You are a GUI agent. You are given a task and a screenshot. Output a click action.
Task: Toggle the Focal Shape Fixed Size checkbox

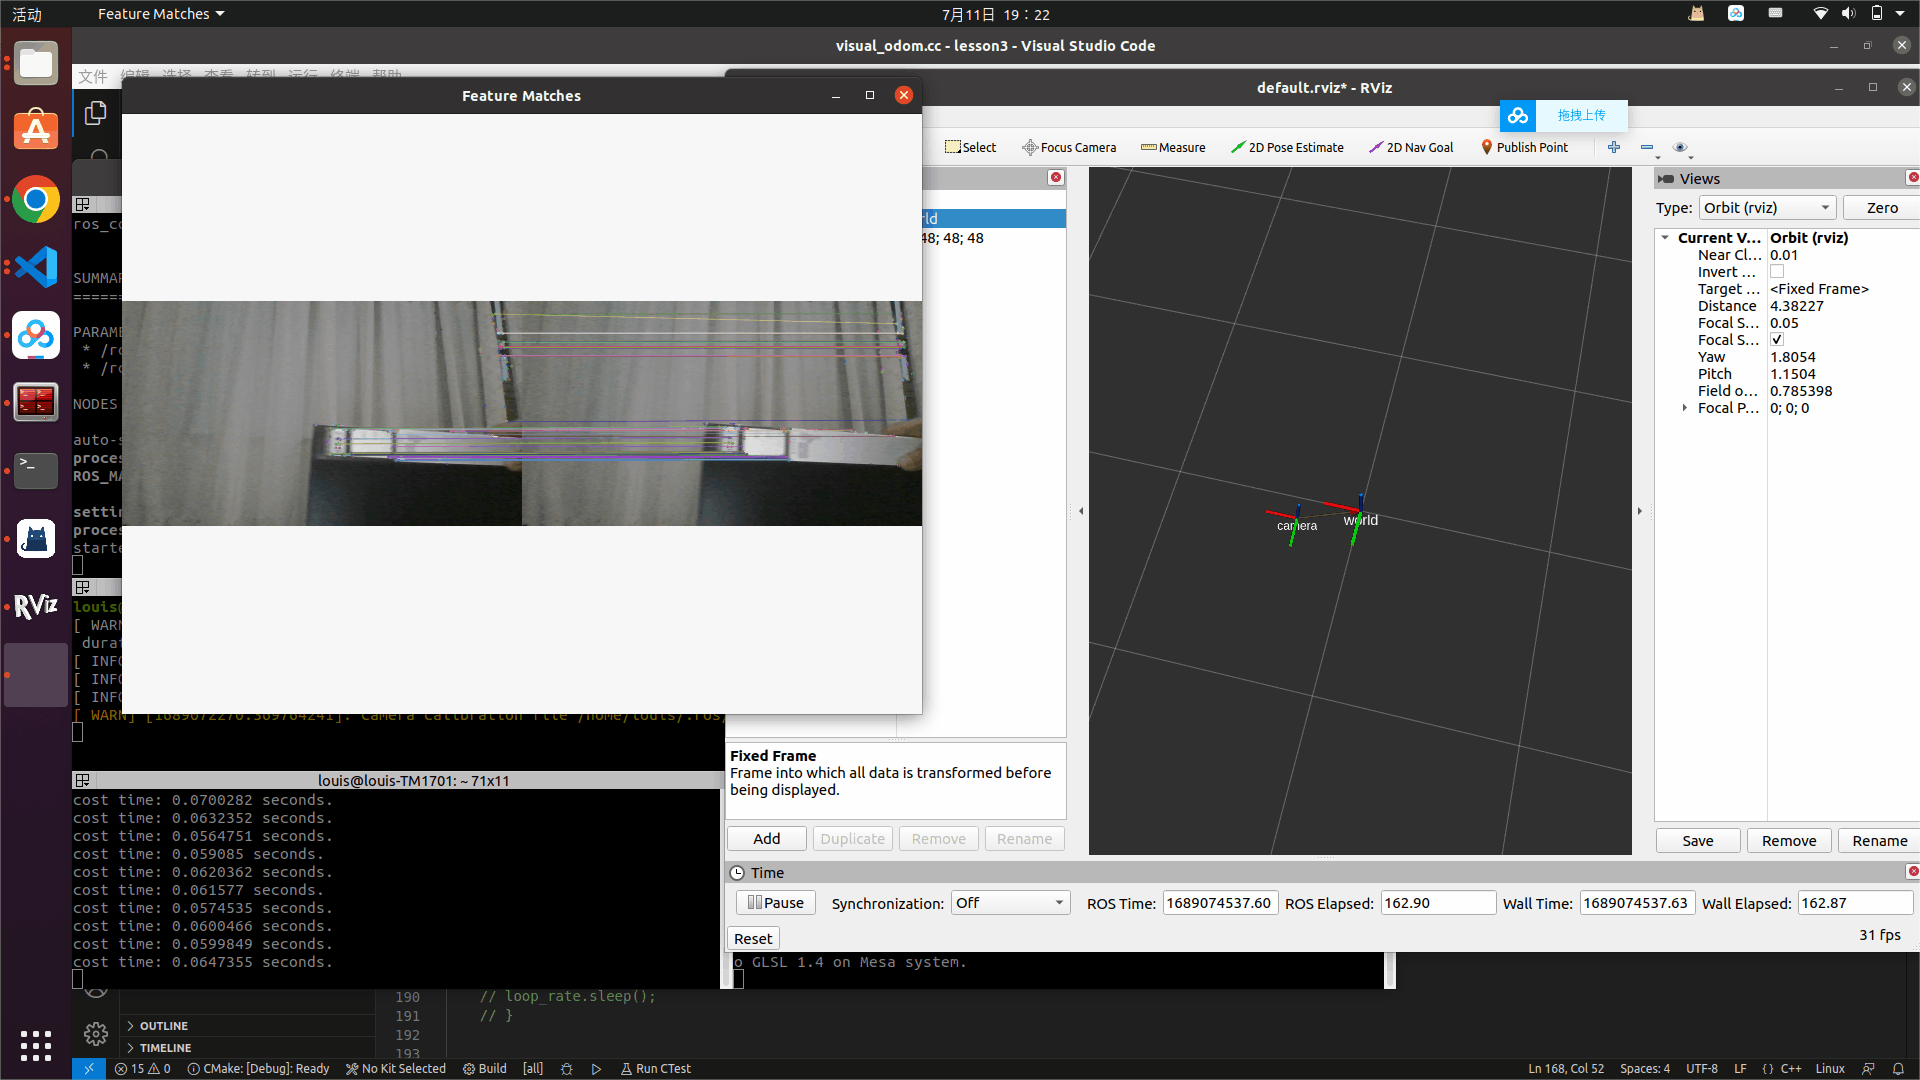1777,340
